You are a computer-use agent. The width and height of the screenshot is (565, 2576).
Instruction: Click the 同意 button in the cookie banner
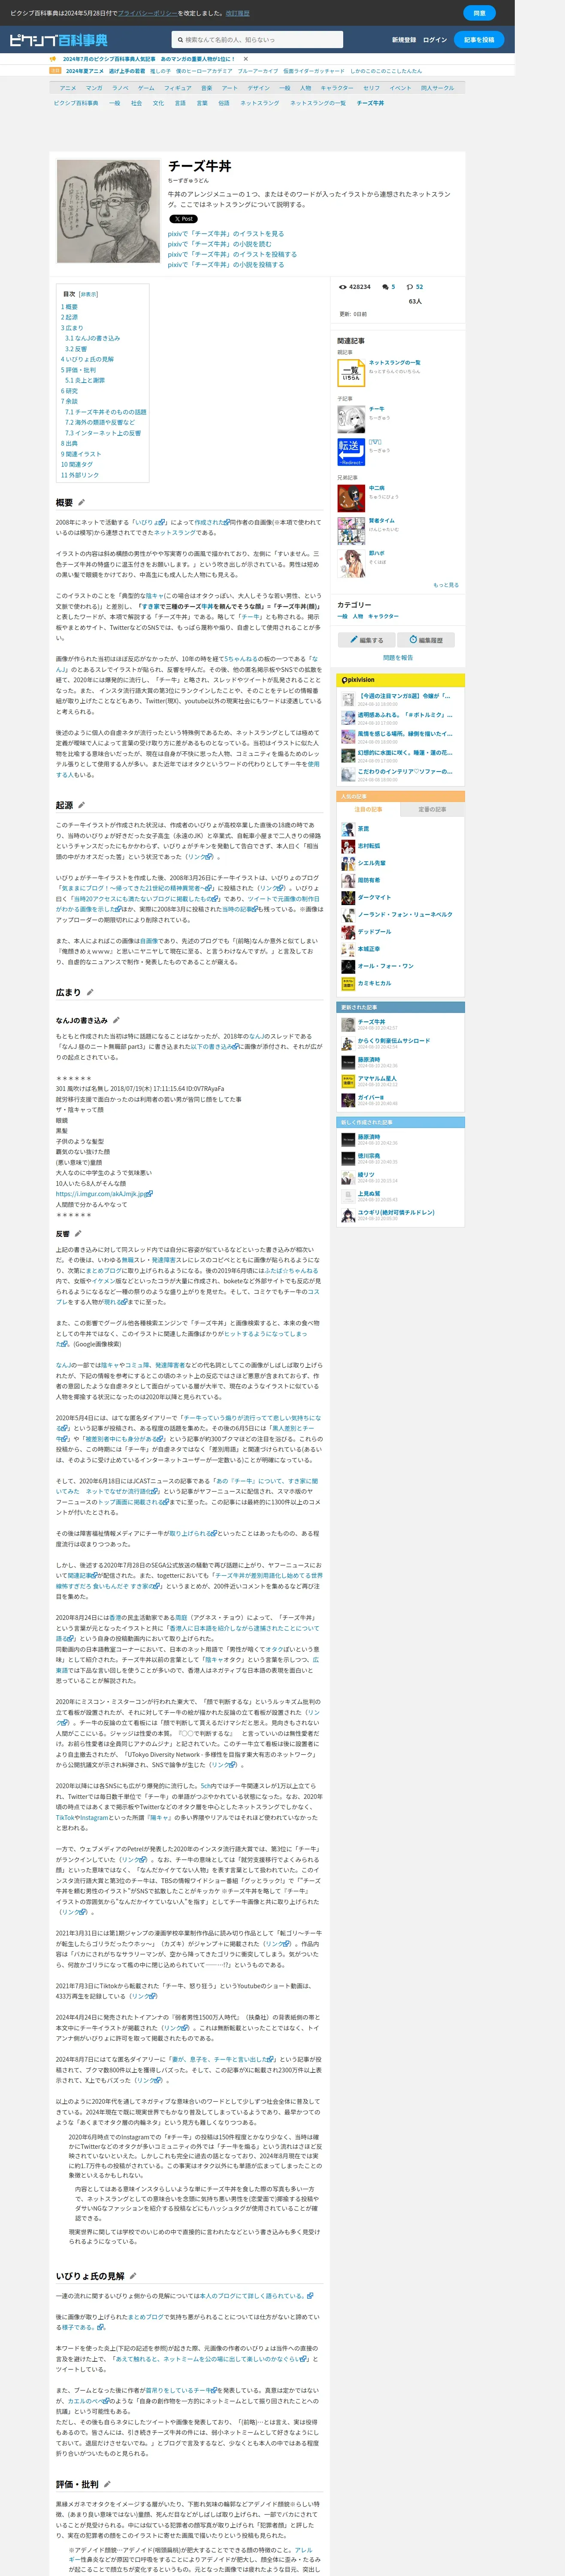click(x=479, y=13)
